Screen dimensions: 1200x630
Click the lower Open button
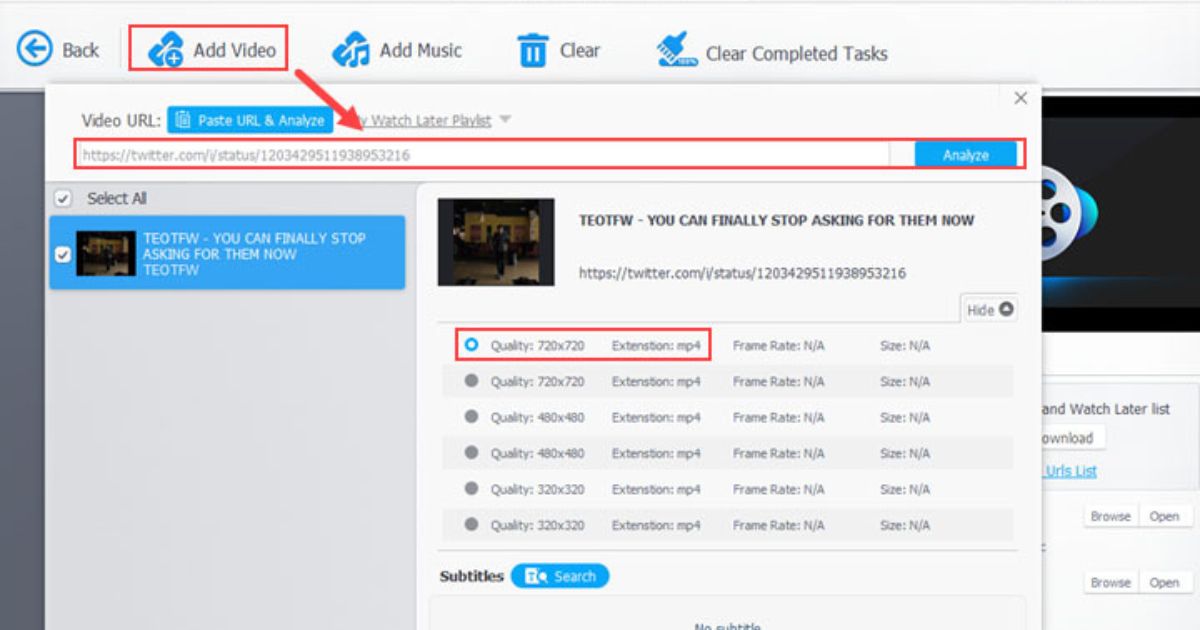[1166, 582]
